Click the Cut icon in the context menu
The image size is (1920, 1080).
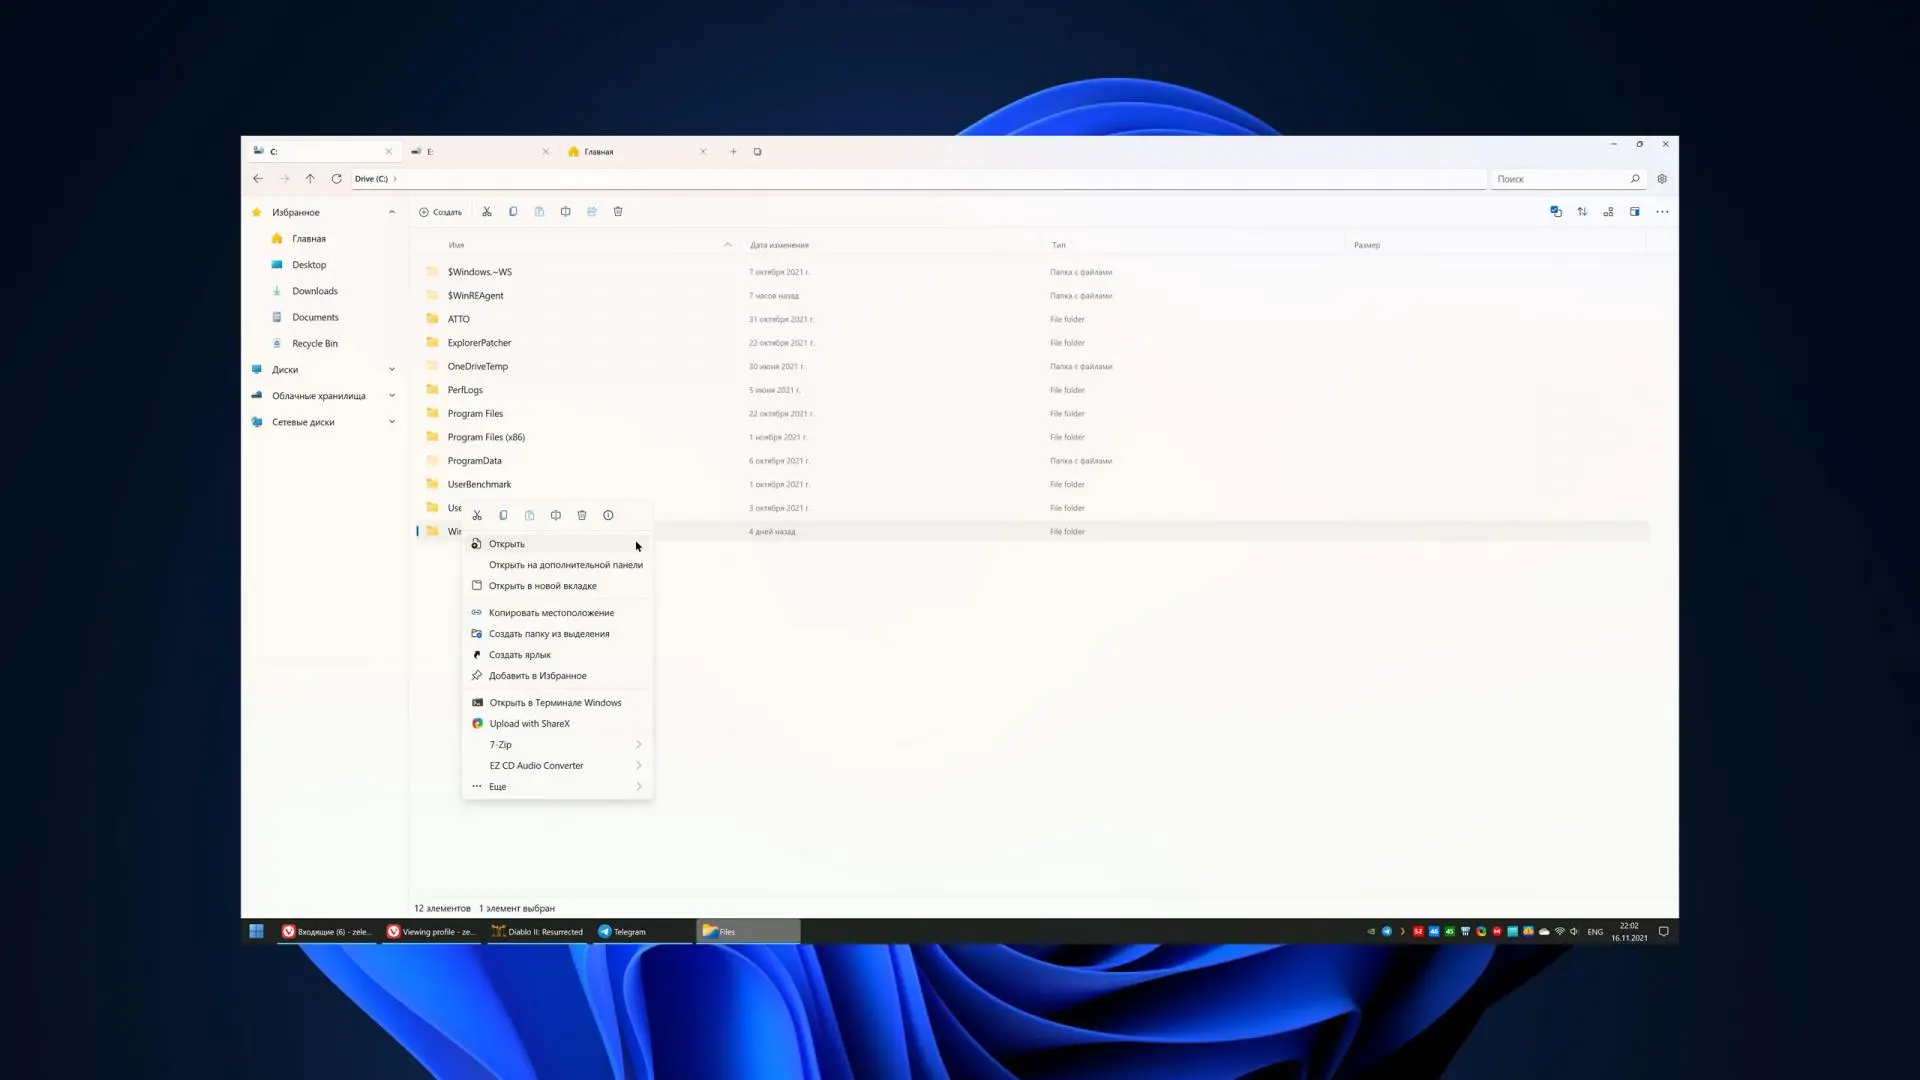point(477,516)
